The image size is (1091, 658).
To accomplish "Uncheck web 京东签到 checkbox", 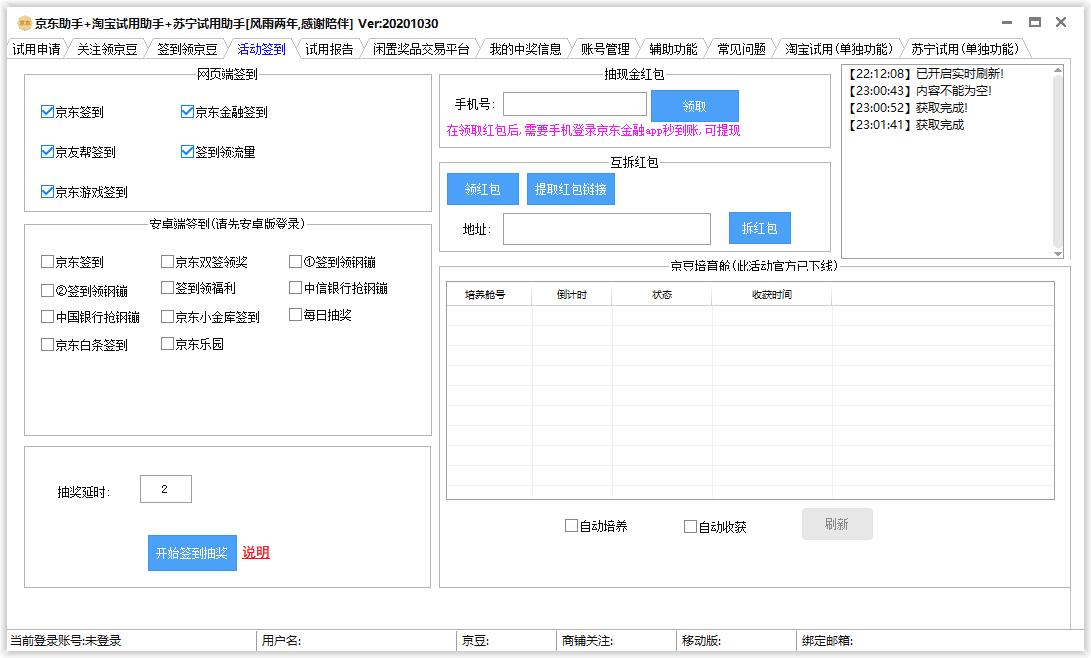I will click(x=47, y=111).
